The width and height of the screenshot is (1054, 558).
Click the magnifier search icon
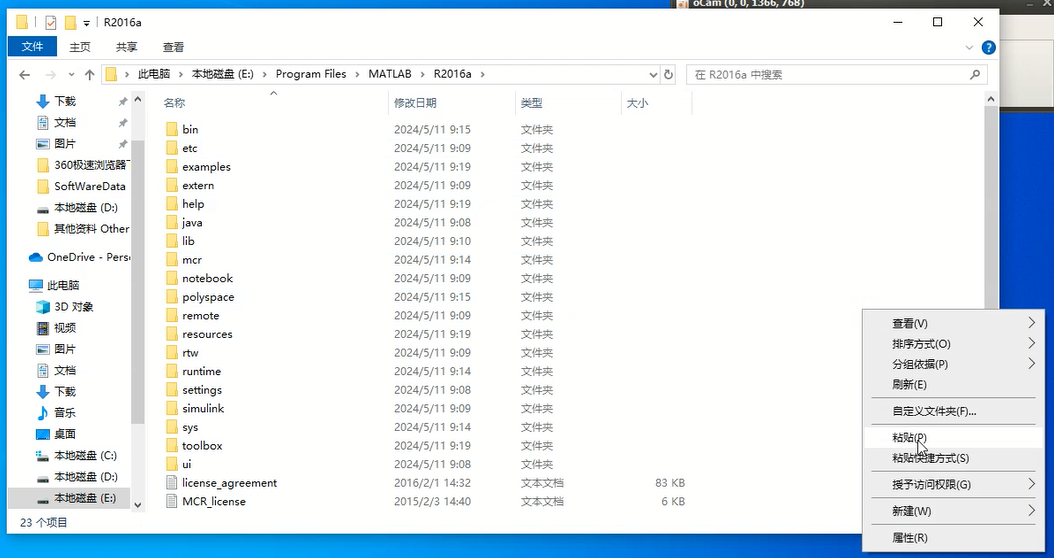coord(975,75)
